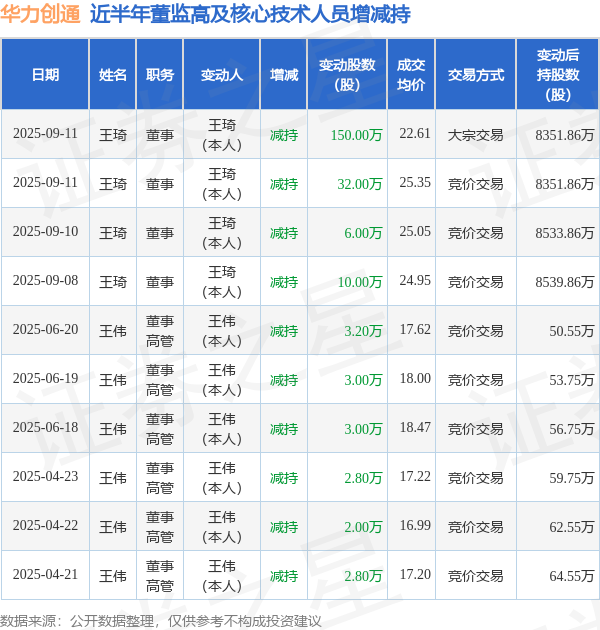Click the 变动人 column header
Screen dimensions: 600x630
(221, 75)
